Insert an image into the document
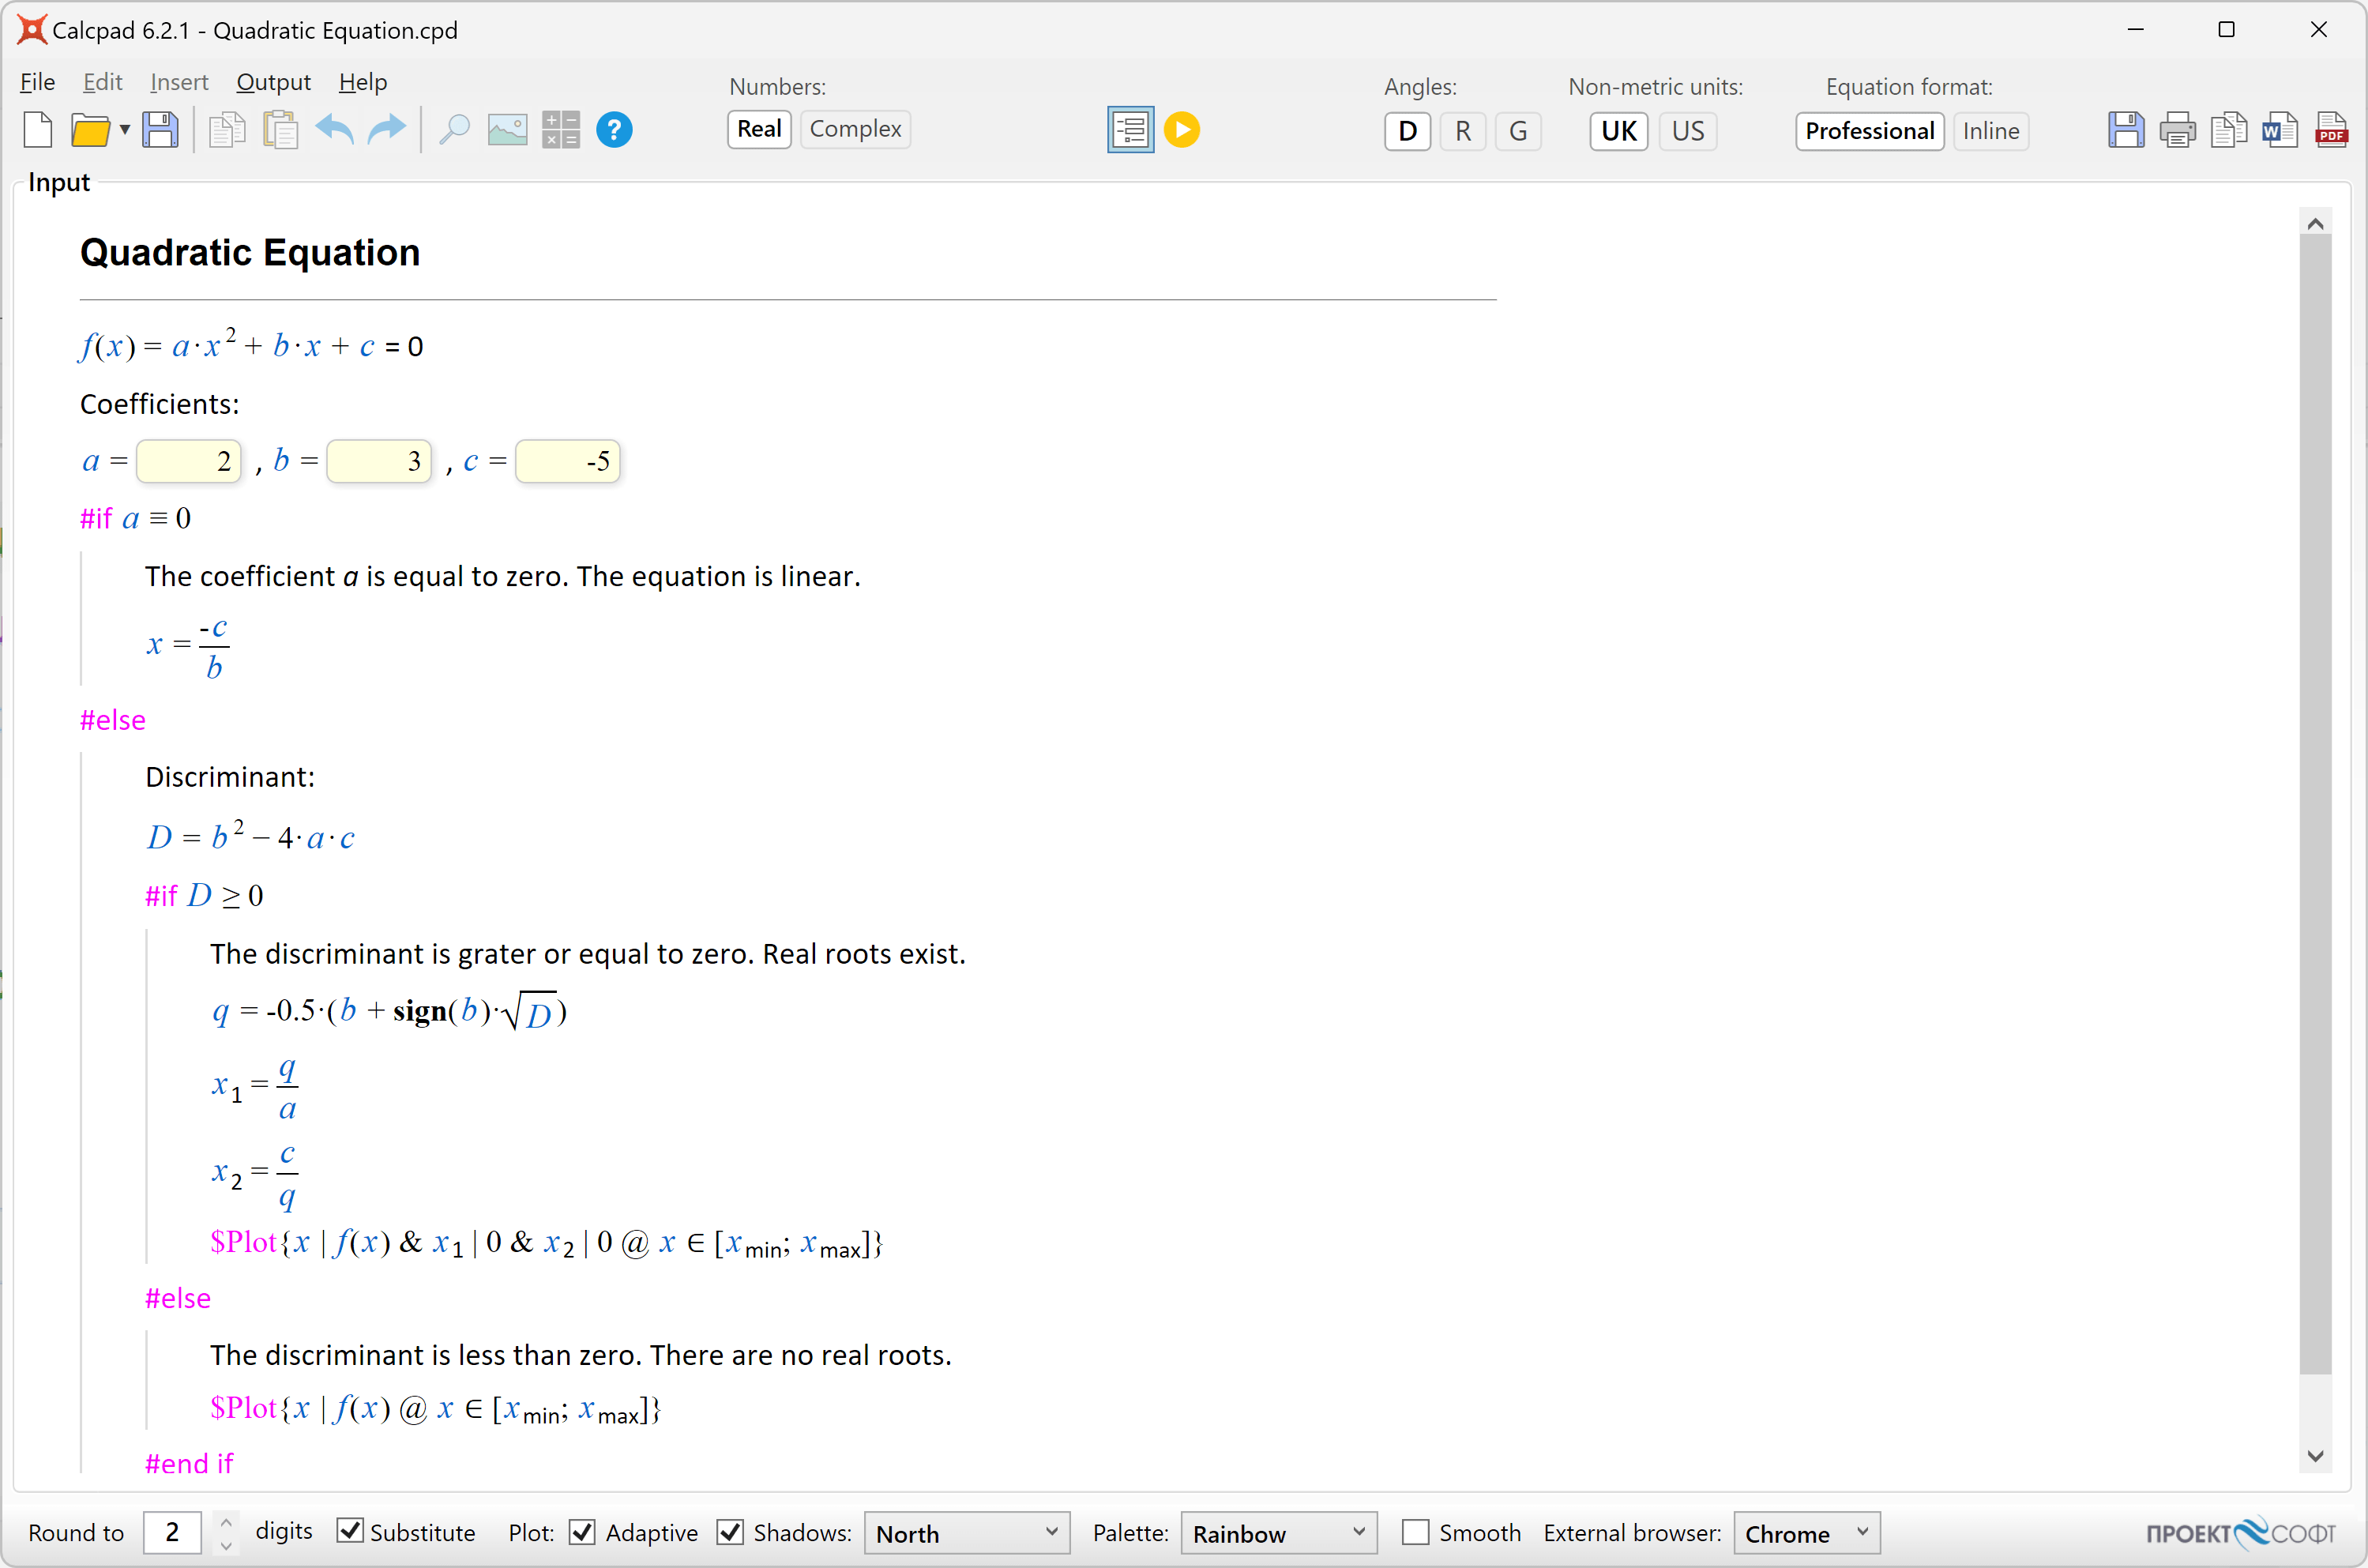2368x1568 pixels. click(x=506, y=129)
